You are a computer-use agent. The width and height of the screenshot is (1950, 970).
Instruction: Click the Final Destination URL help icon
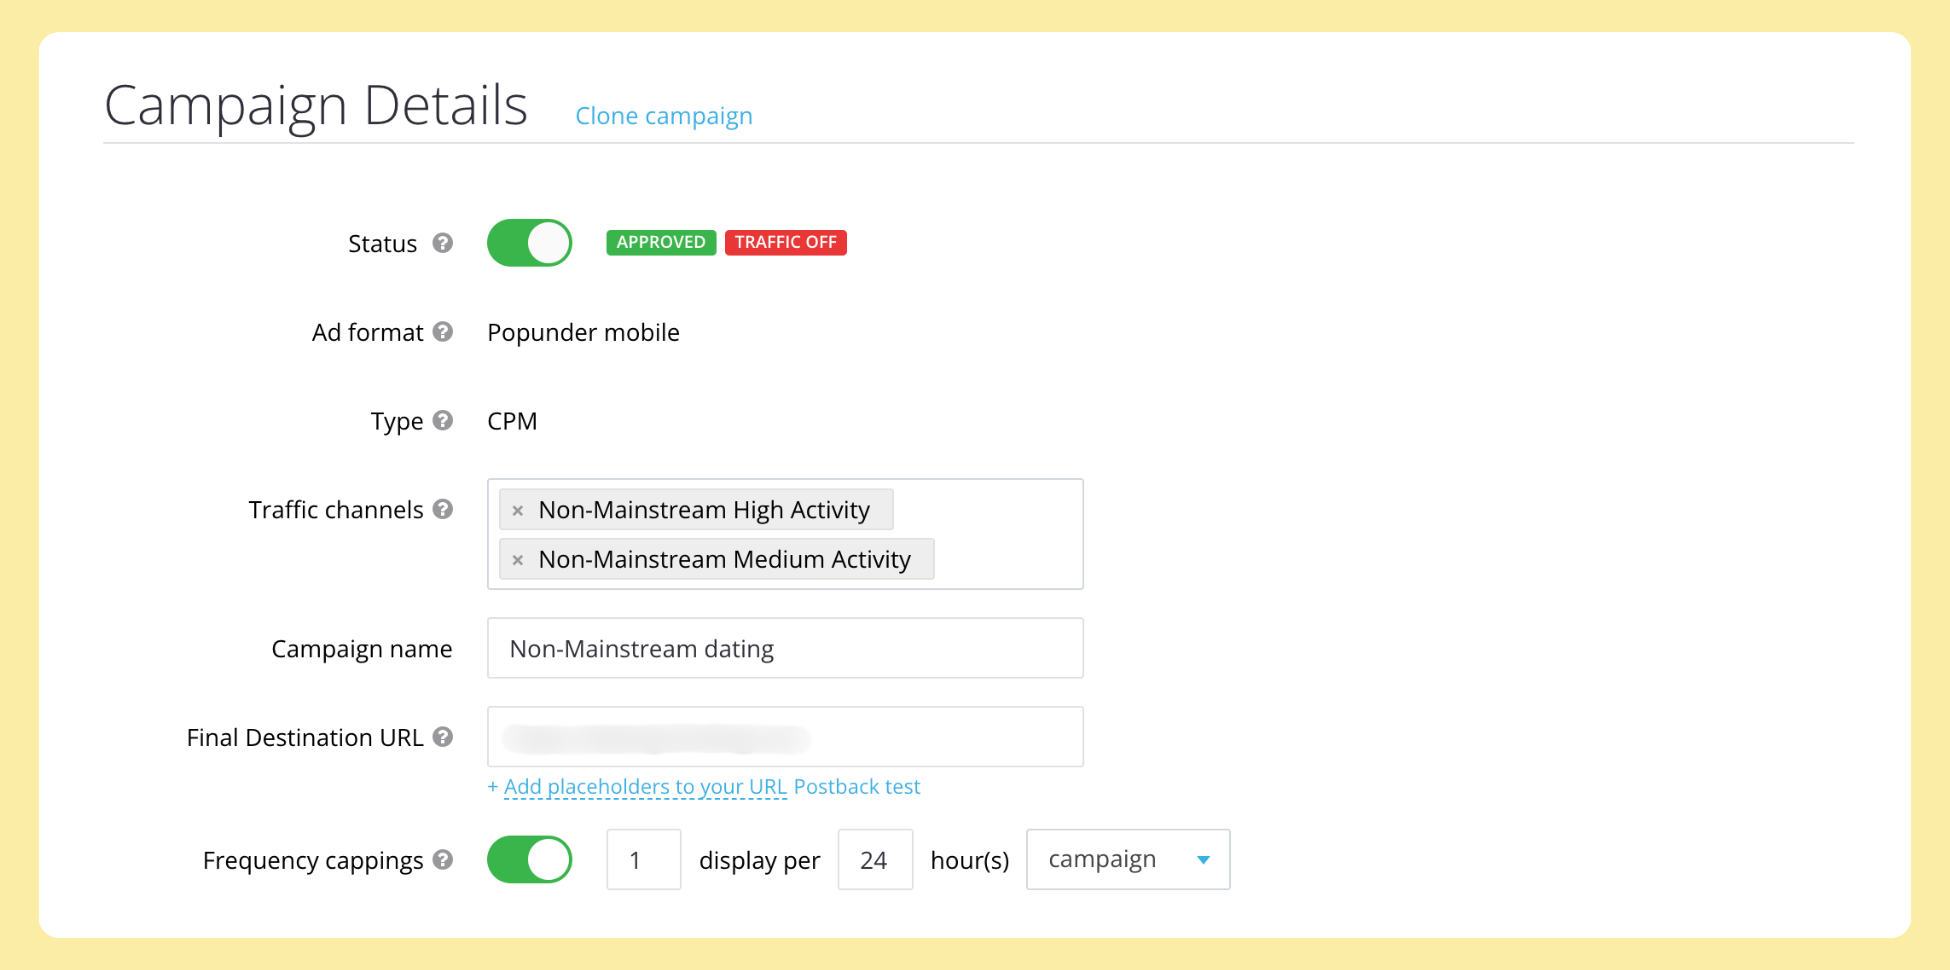[x=443, y=738]
